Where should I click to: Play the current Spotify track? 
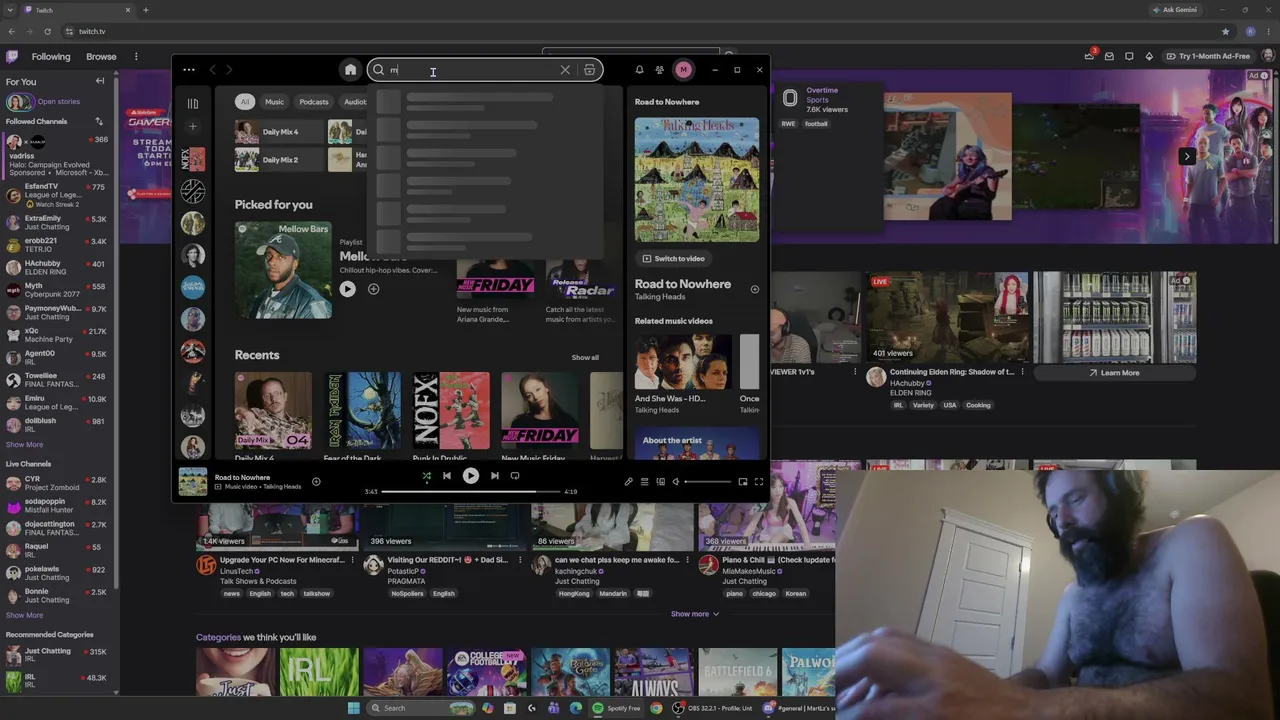[x=470, y=476]
